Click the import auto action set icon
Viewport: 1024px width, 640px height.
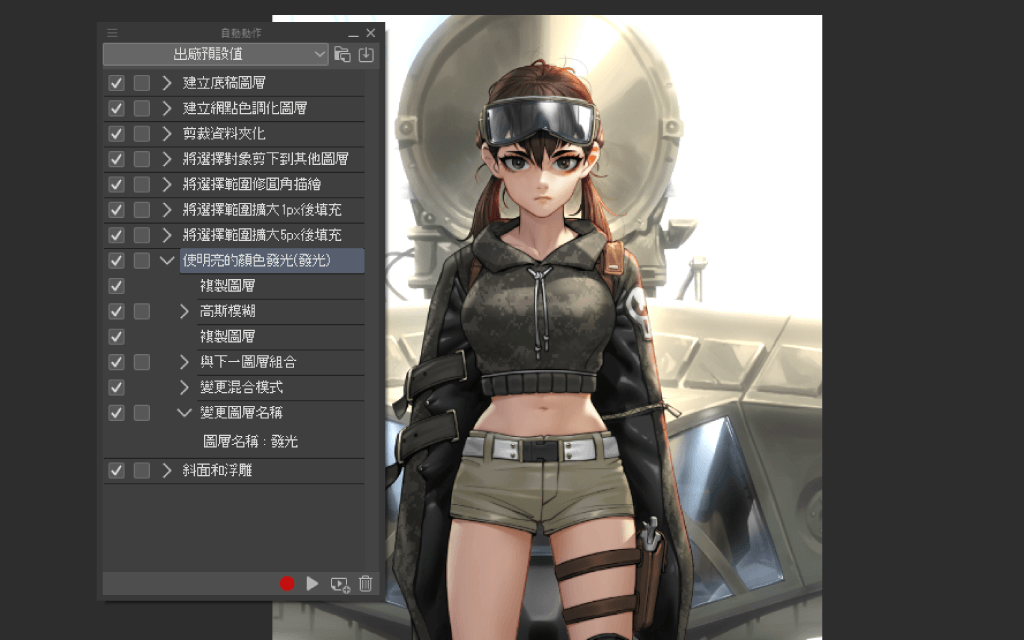click(366, 54)
